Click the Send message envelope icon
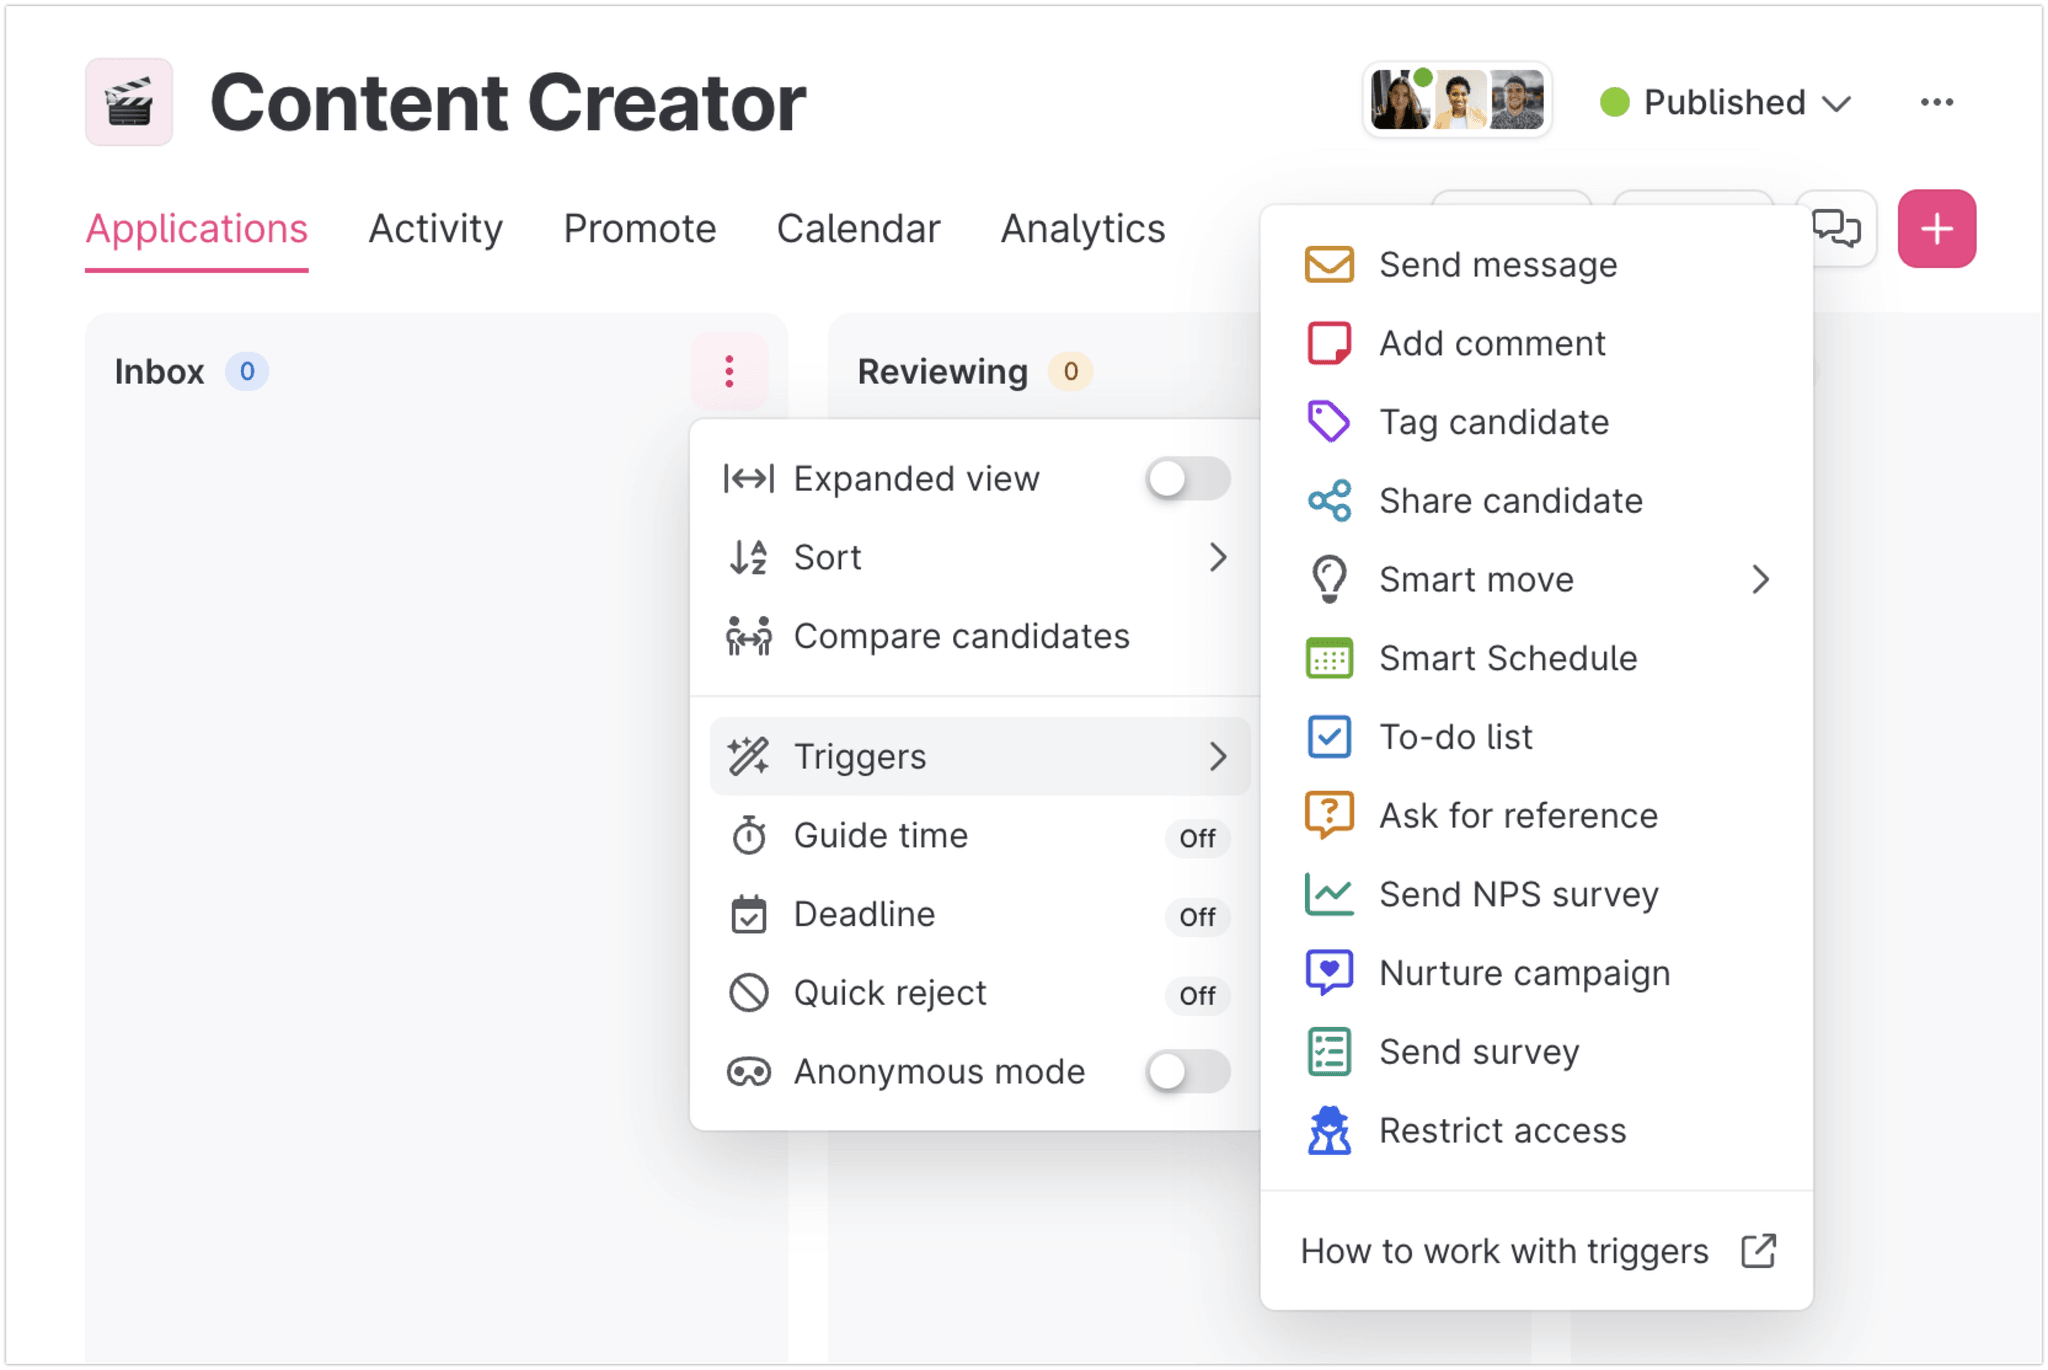This screenshot has height=1370, width=2048. [1329, 265]
